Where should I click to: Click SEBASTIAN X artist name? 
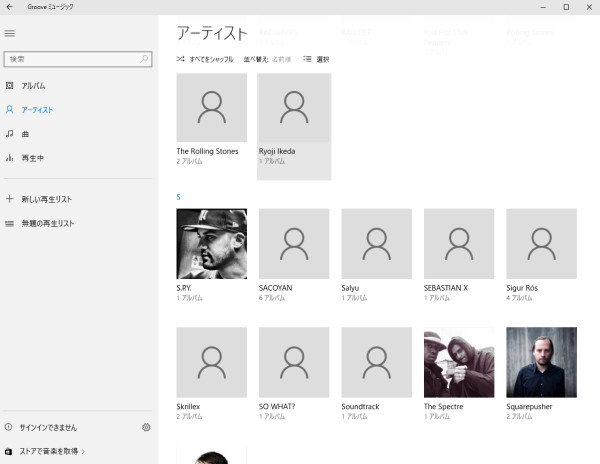pyautogui.click(x=446, y=288)
